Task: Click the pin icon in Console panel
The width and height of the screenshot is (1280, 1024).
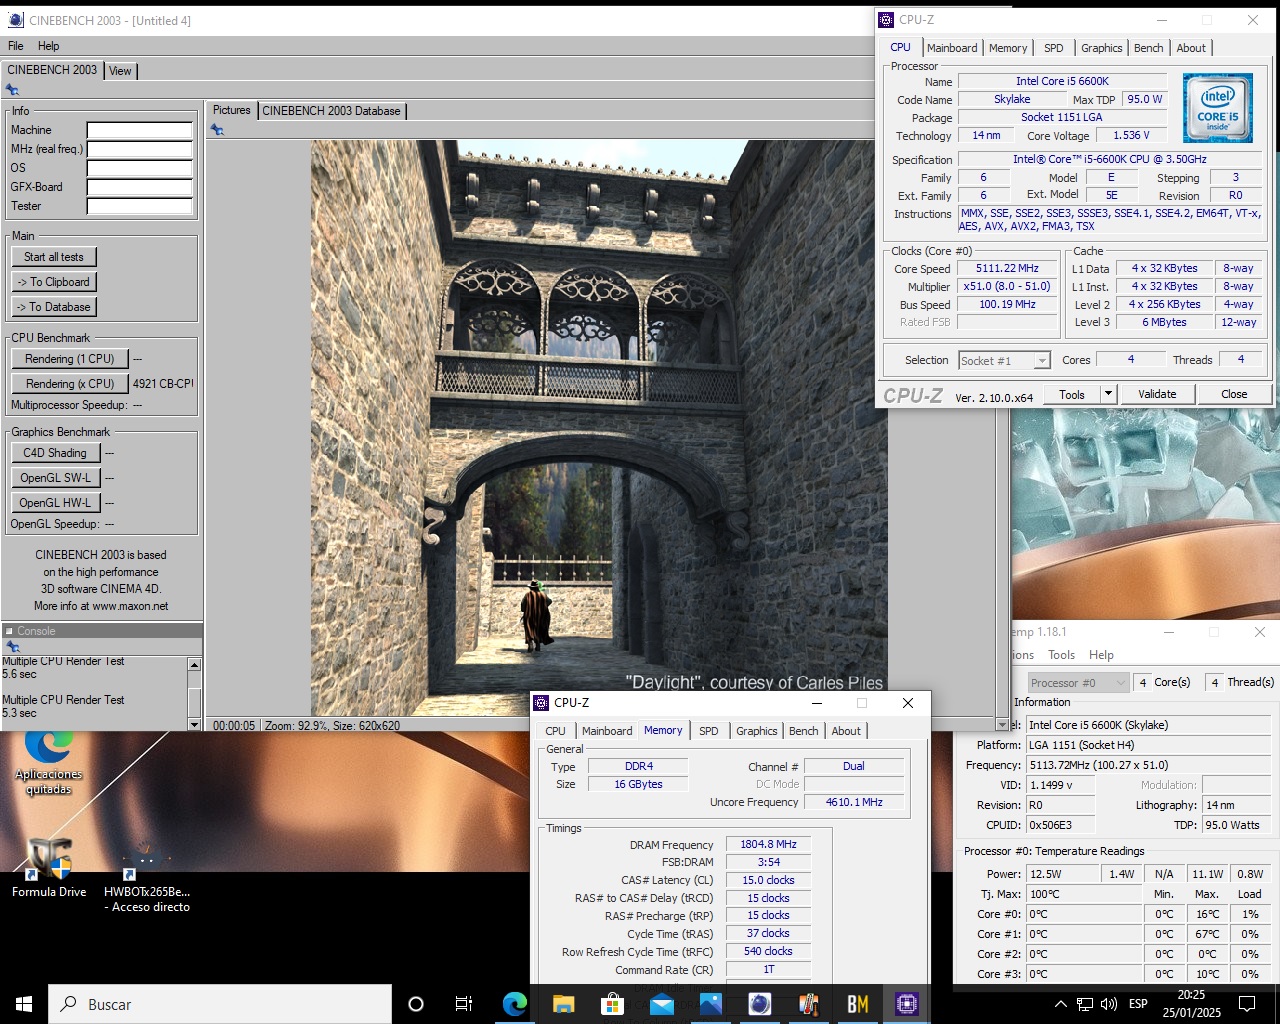Action: tap(13, 647)
